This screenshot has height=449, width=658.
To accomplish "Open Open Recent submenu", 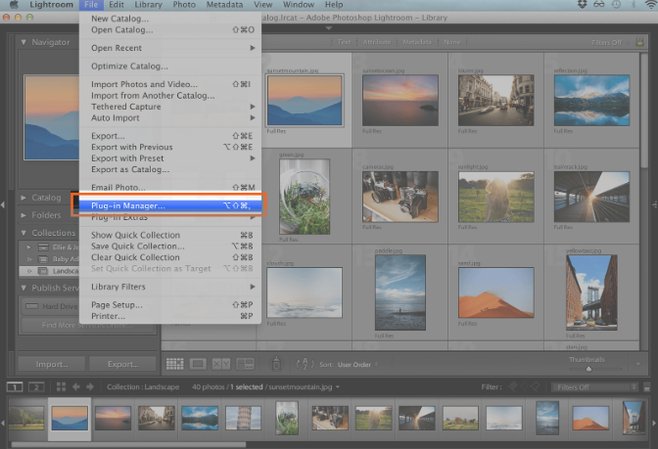I will click(170, 48).
